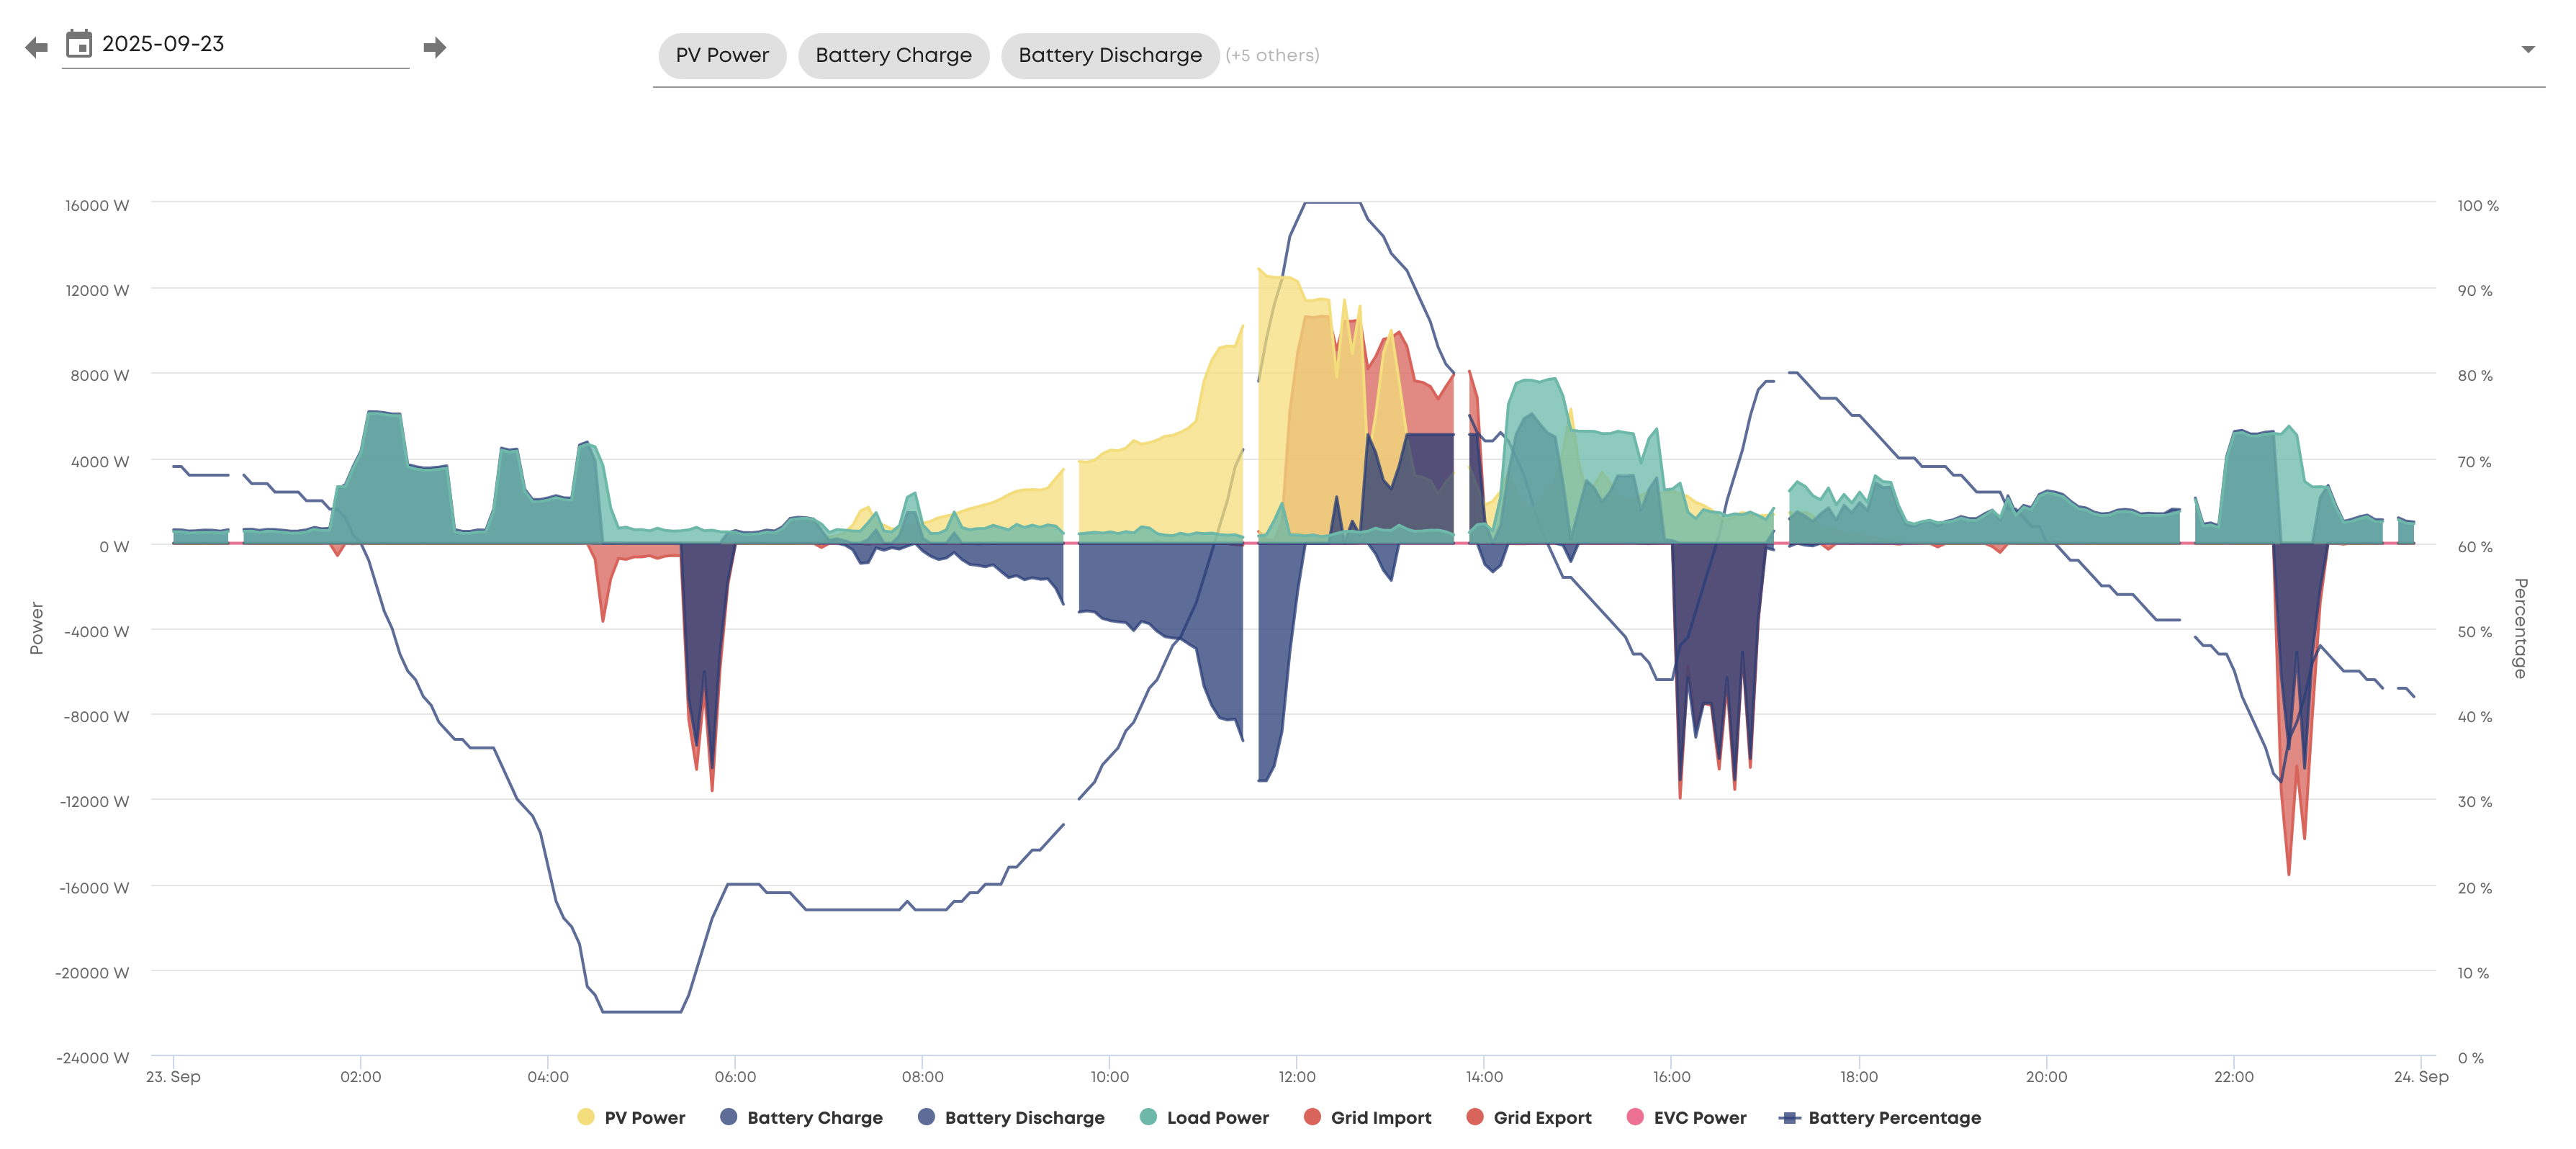Click the pink EVC Power legend dot

(1635, 1116)
